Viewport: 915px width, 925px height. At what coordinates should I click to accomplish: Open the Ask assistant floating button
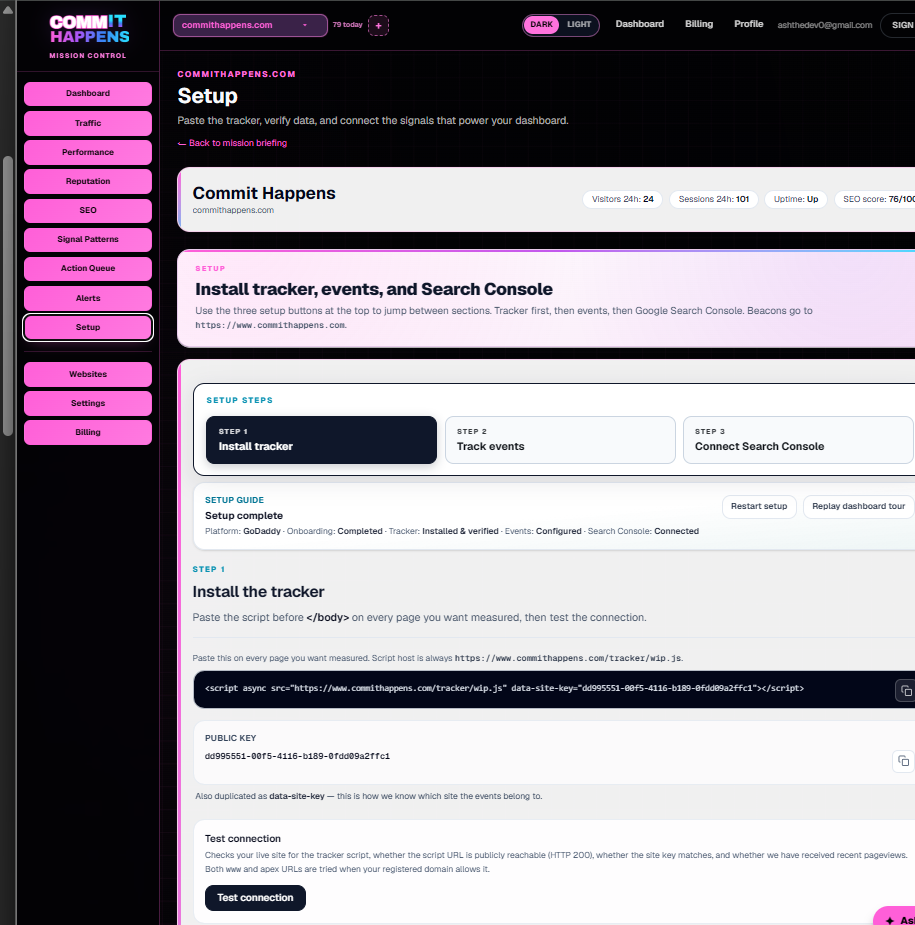tap(895, 917)
